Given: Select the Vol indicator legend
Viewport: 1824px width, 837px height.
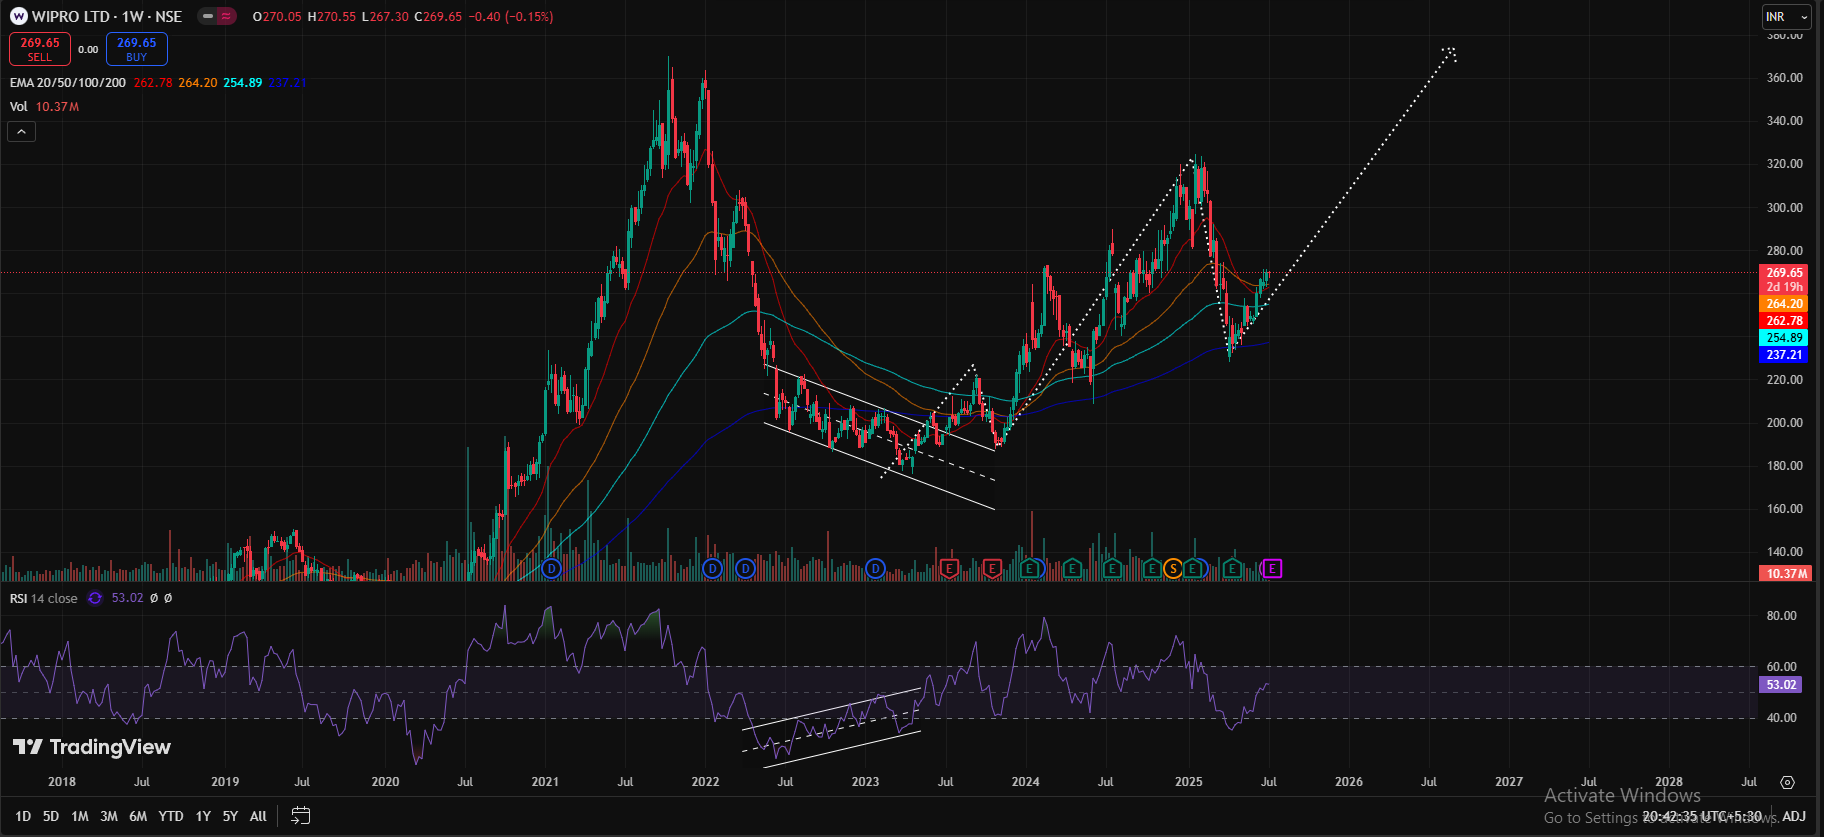Looking at the screenshot, I should point(19,107).
